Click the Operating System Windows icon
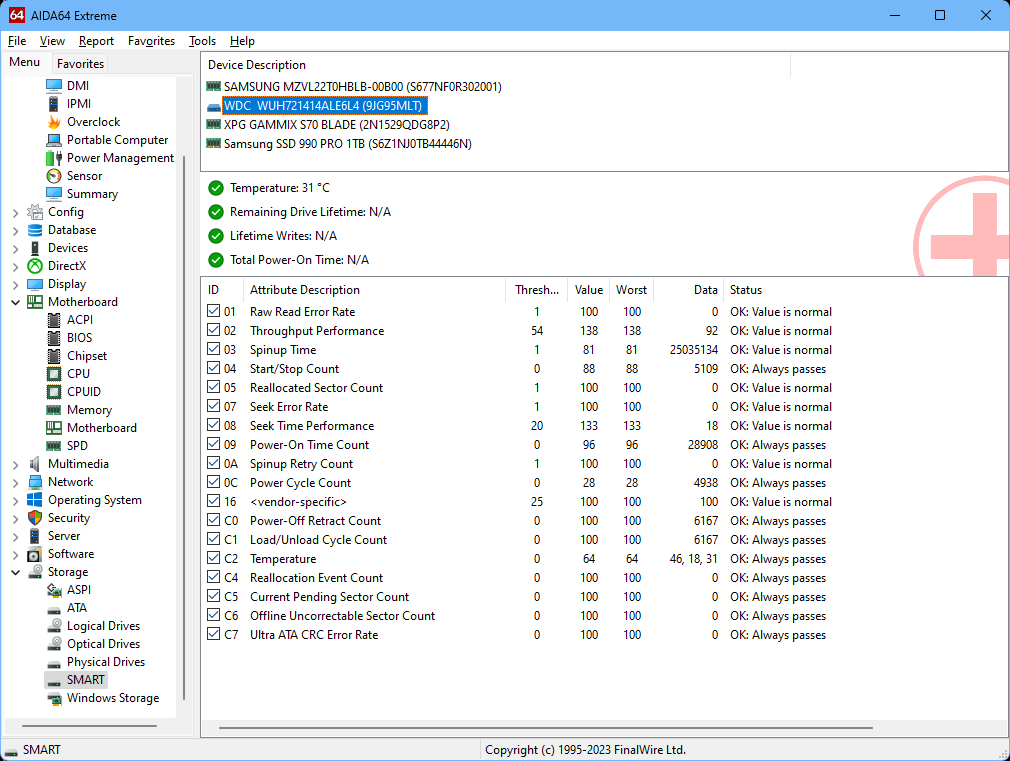 click(35, 500)
